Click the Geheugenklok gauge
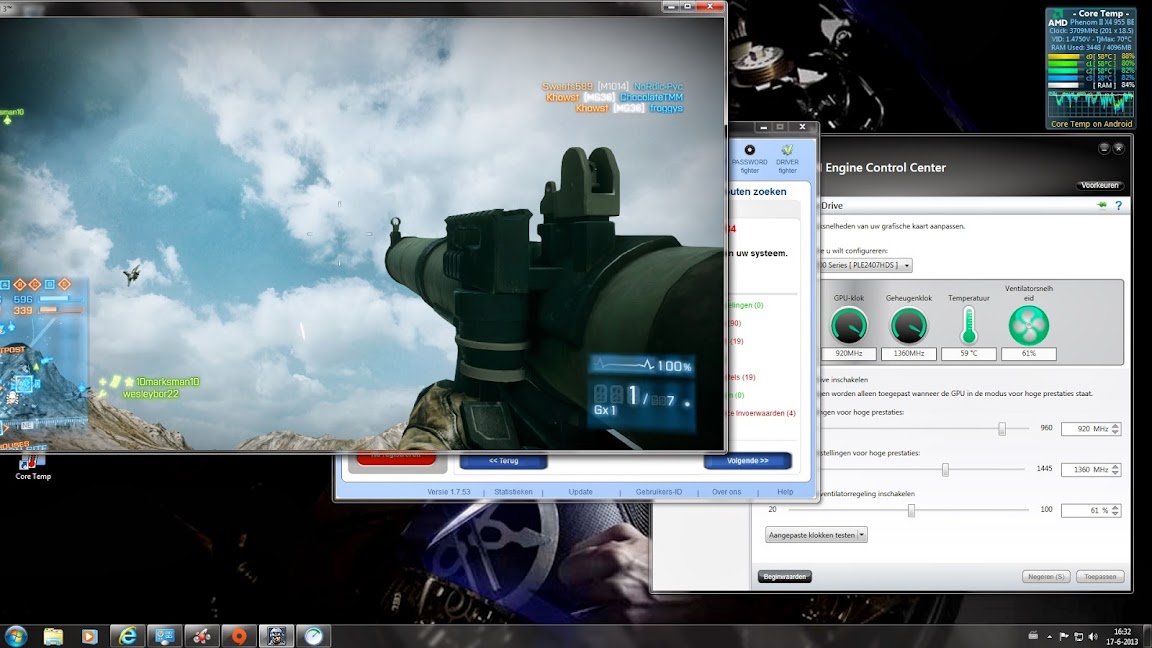The image size is (1152, 648). [909, 325]
